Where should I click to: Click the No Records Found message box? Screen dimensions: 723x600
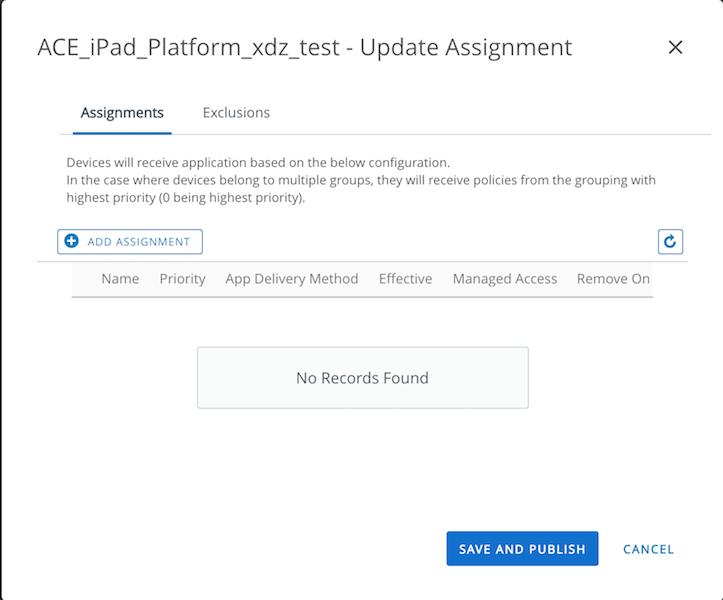click(362, 378)
